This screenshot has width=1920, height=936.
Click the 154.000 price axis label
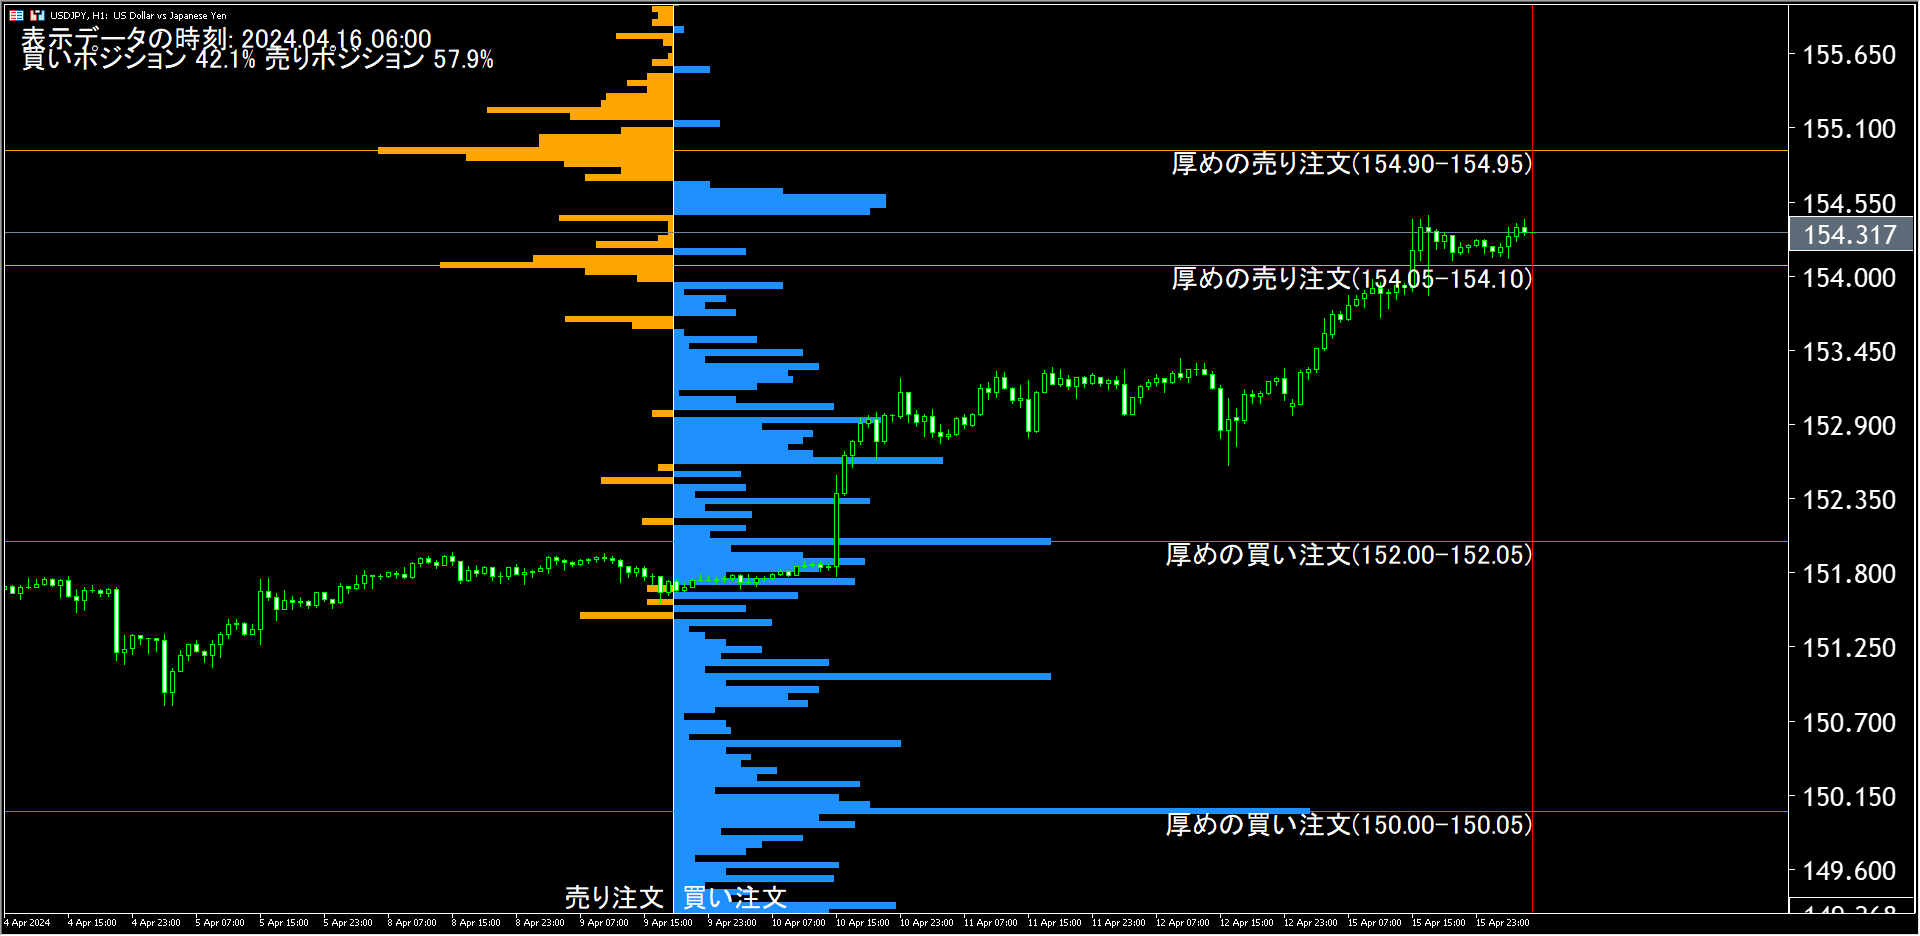(1849, 278)
